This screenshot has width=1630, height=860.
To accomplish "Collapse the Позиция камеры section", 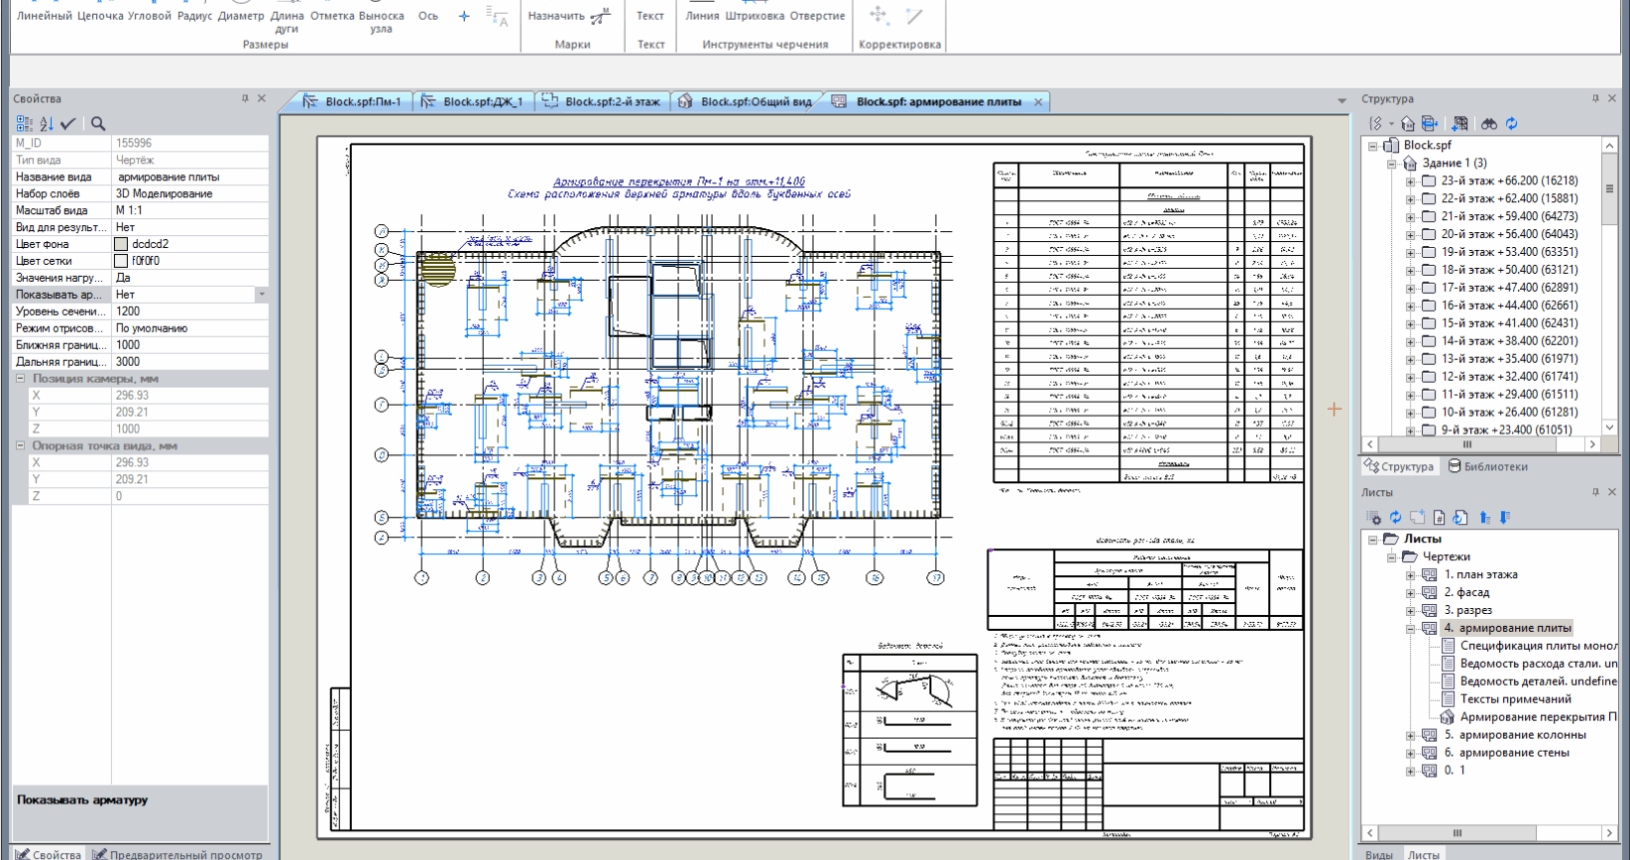I will pyautogui.click(x=20, y=379).
